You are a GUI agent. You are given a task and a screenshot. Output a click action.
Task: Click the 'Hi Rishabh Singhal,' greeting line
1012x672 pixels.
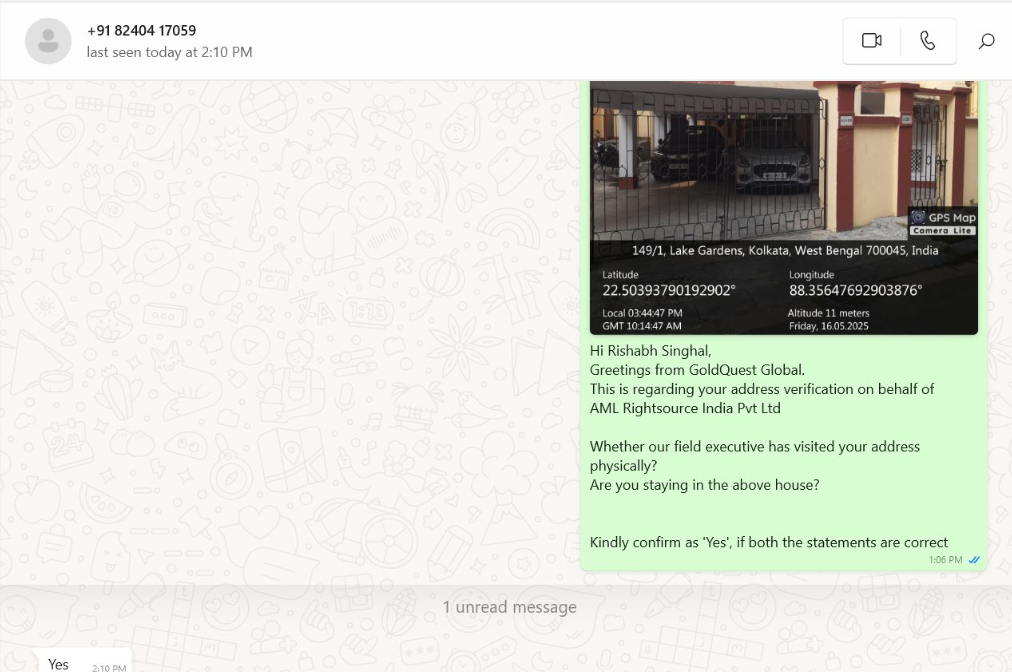[x=650, y=351]
